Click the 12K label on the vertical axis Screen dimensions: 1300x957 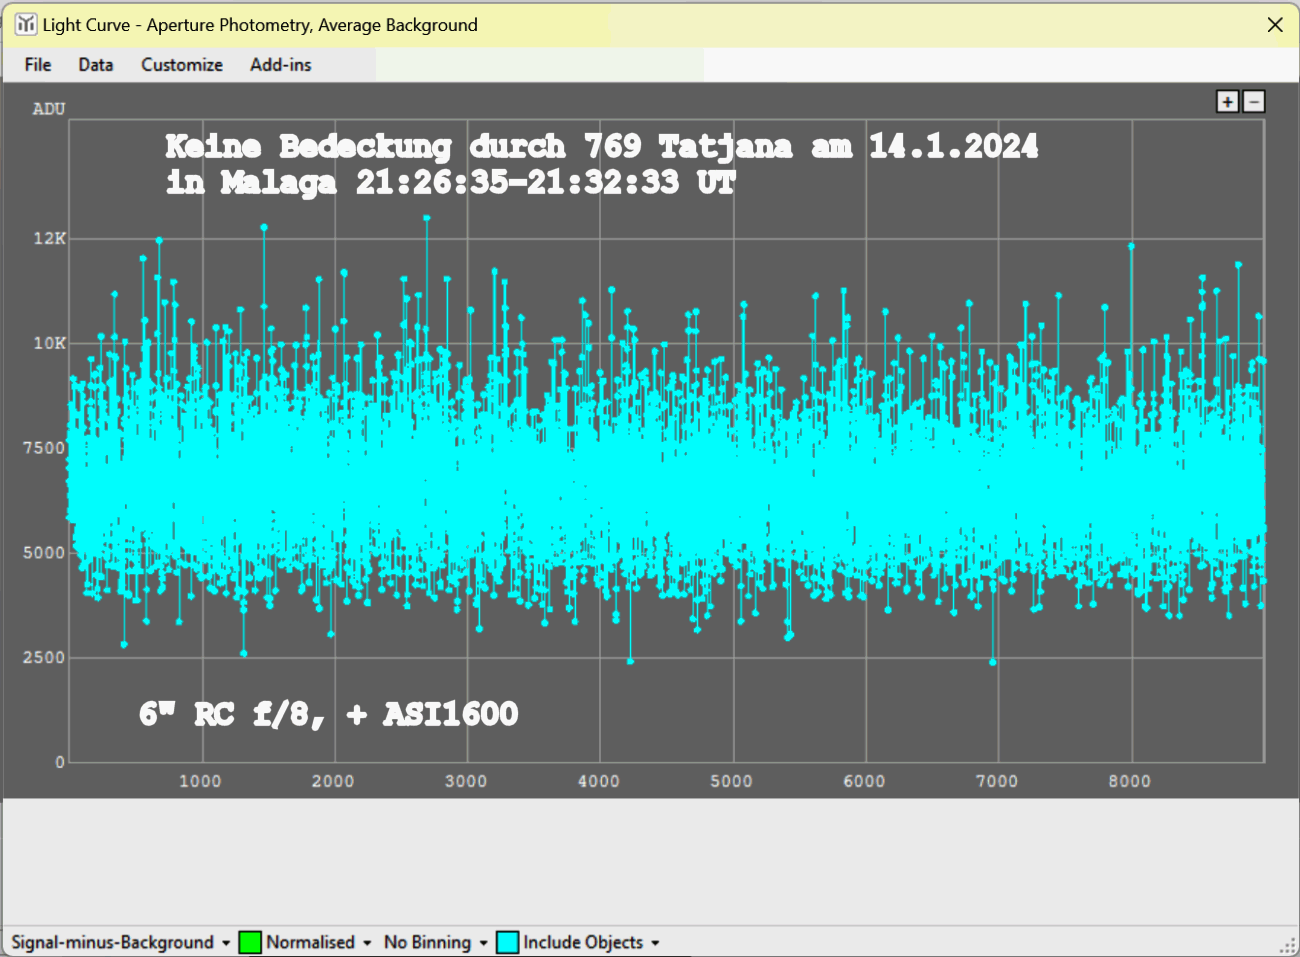pos(49,238)
